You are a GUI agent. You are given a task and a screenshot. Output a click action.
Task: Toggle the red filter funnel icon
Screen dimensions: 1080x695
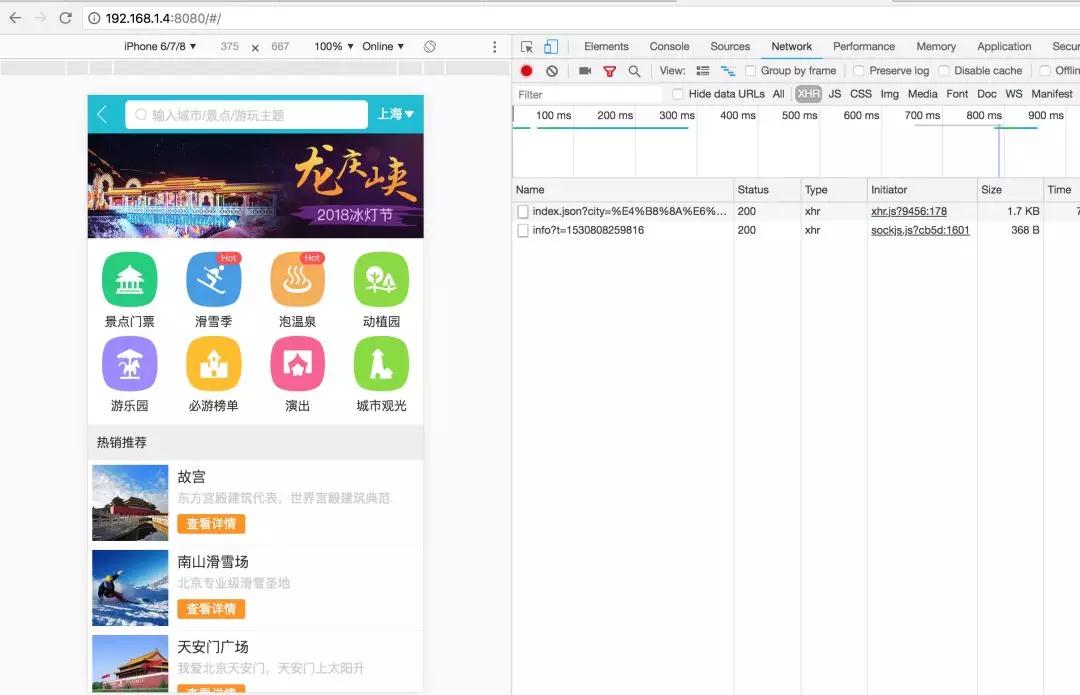(610, 71)
